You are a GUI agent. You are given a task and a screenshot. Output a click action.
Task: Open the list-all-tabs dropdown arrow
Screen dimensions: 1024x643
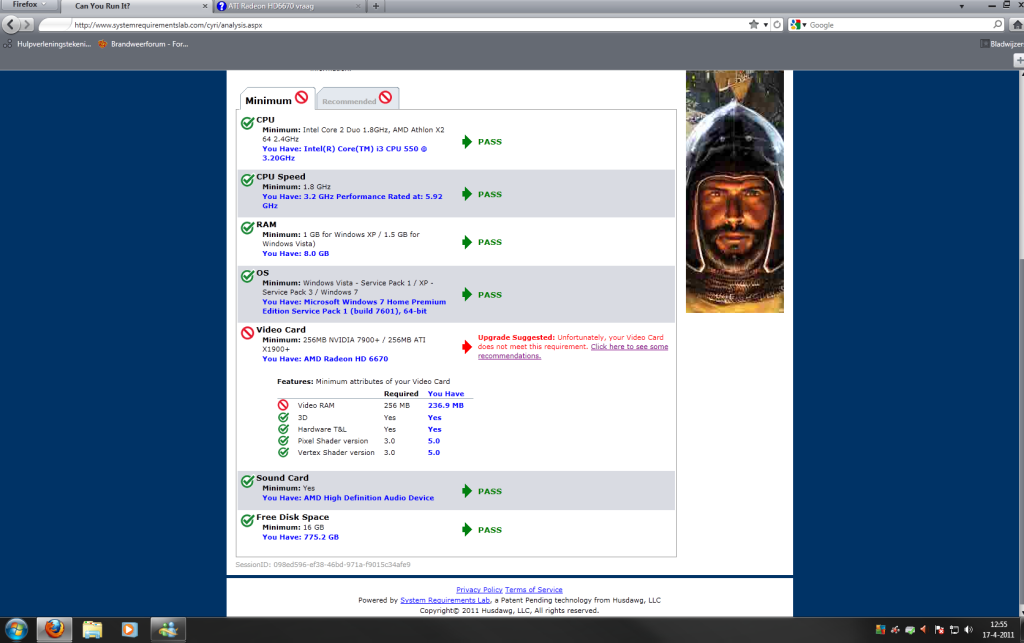click(961, 7)
